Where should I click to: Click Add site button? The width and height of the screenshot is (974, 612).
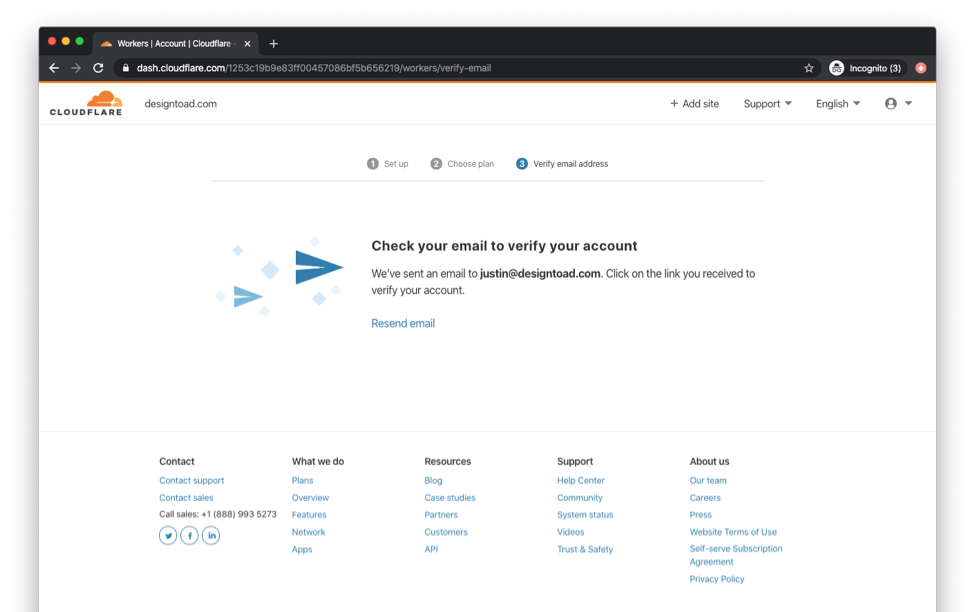694,104
